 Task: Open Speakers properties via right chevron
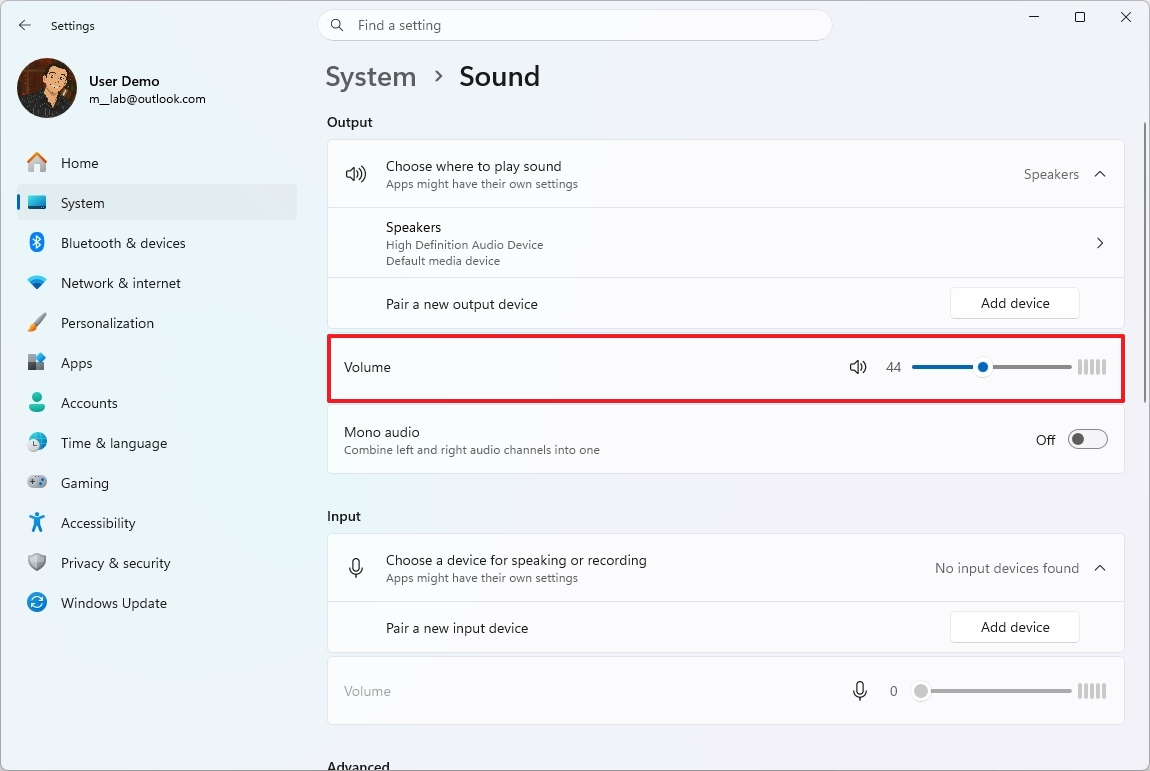pyautogui.click(x=1100, y=242)
